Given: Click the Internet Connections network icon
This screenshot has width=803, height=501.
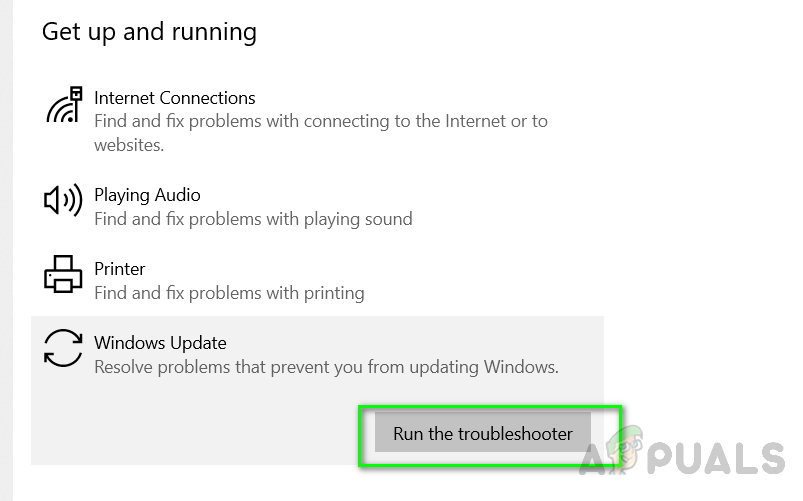Looking at the screenshot, I should (x=63, y=105).
